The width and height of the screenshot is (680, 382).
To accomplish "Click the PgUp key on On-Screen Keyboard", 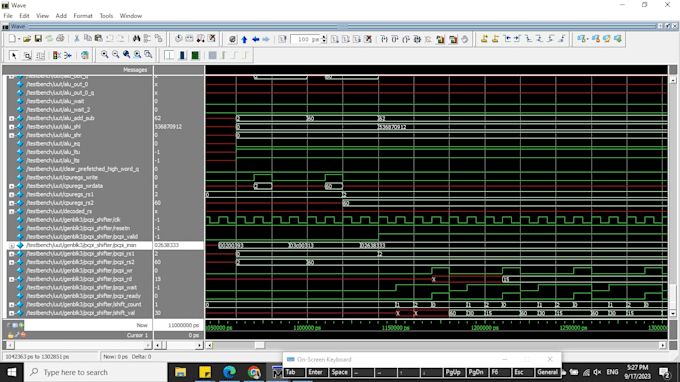I will [453, 372].
